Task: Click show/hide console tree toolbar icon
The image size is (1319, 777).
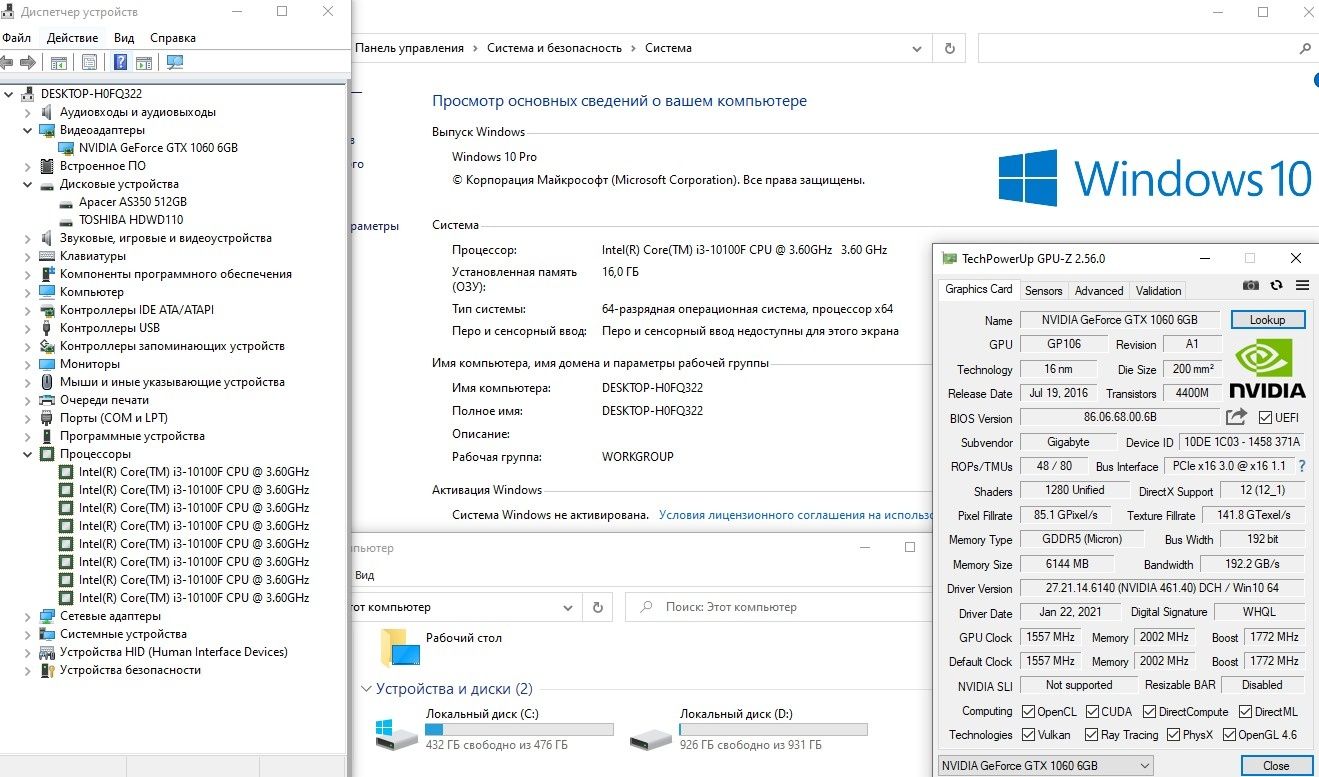Action: (59, 62)
